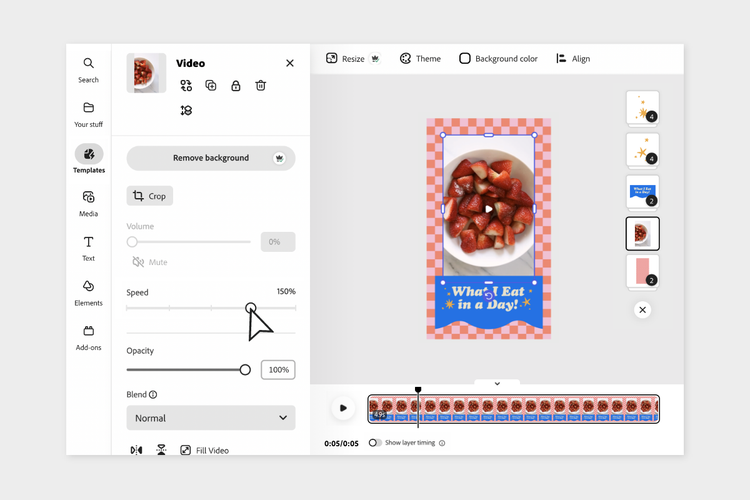This screenshot has width=750, height=500.
Task: Click the replace video icon
Action: click(186, 86)
